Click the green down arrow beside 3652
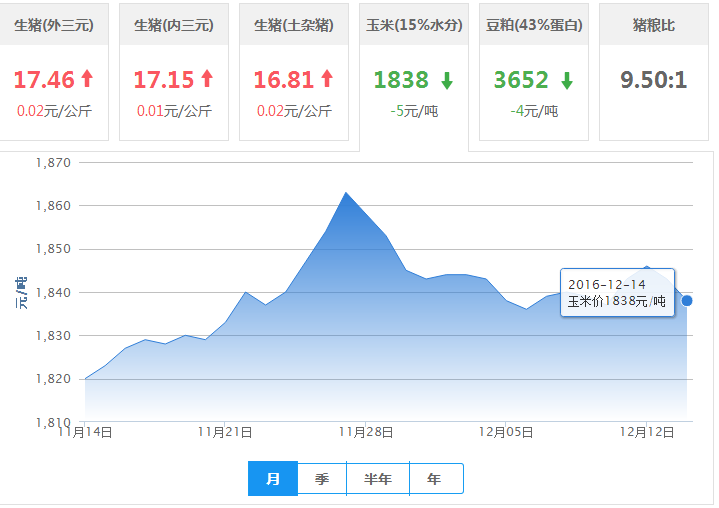719x508 pixels. click(x=567, y=81)
